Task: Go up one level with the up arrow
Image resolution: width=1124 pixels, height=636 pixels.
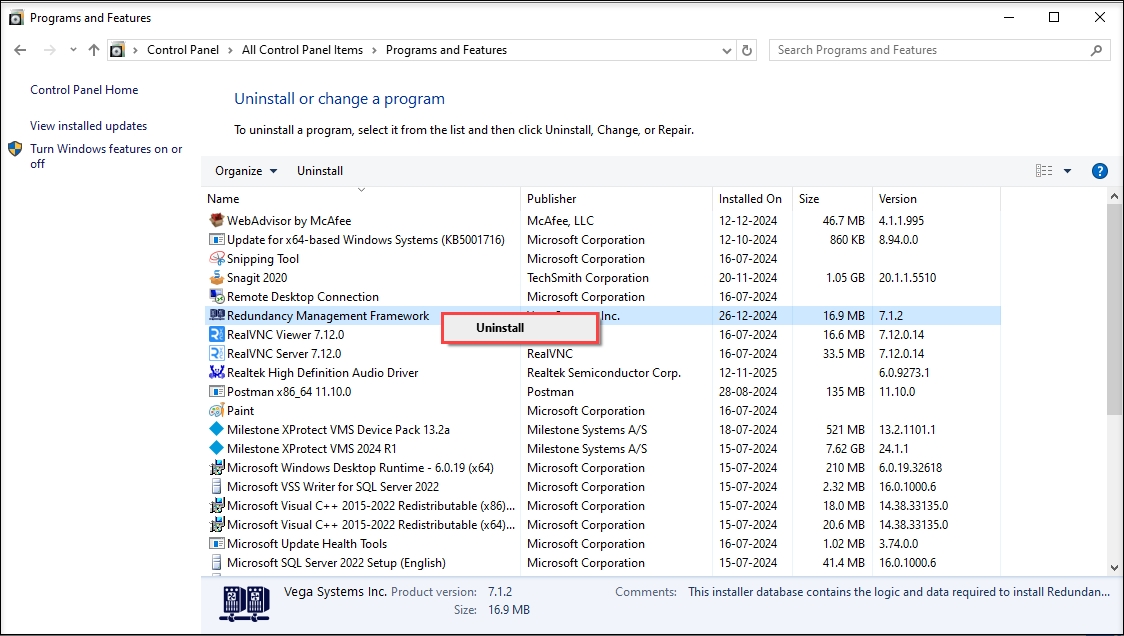Action: (94, 50)
